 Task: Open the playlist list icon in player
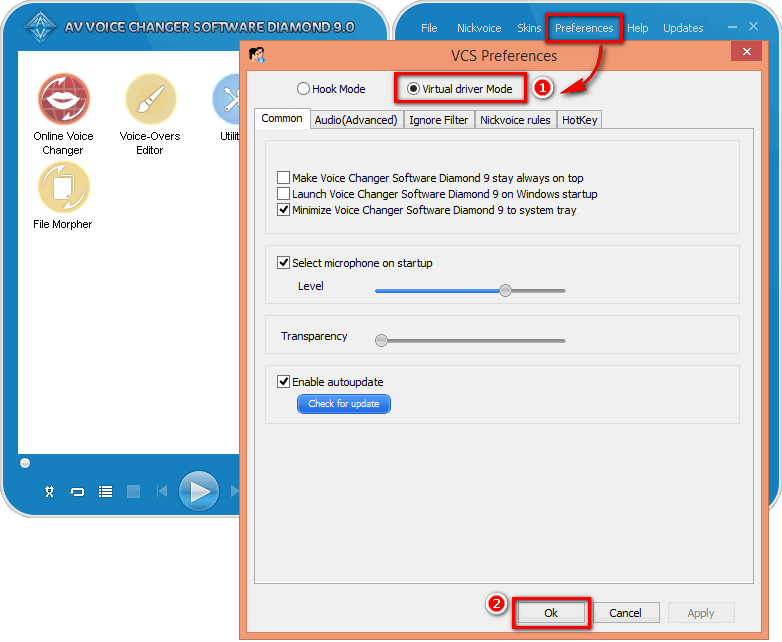[x=105, y=492]
